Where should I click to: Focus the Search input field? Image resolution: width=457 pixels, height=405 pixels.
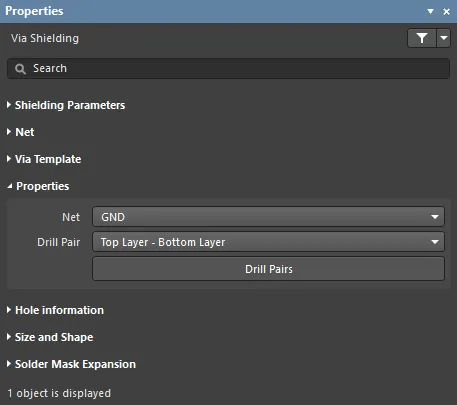(x=228, y=69)
